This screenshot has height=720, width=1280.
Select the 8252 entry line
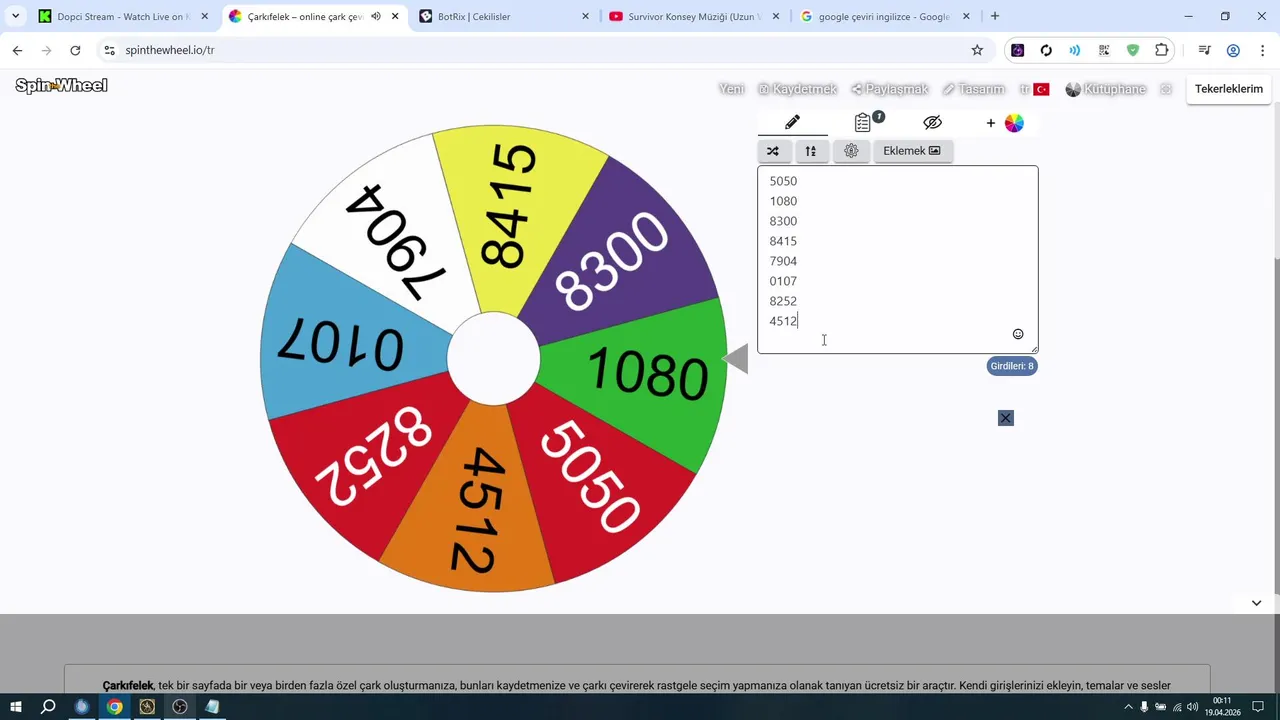[783, 301]
